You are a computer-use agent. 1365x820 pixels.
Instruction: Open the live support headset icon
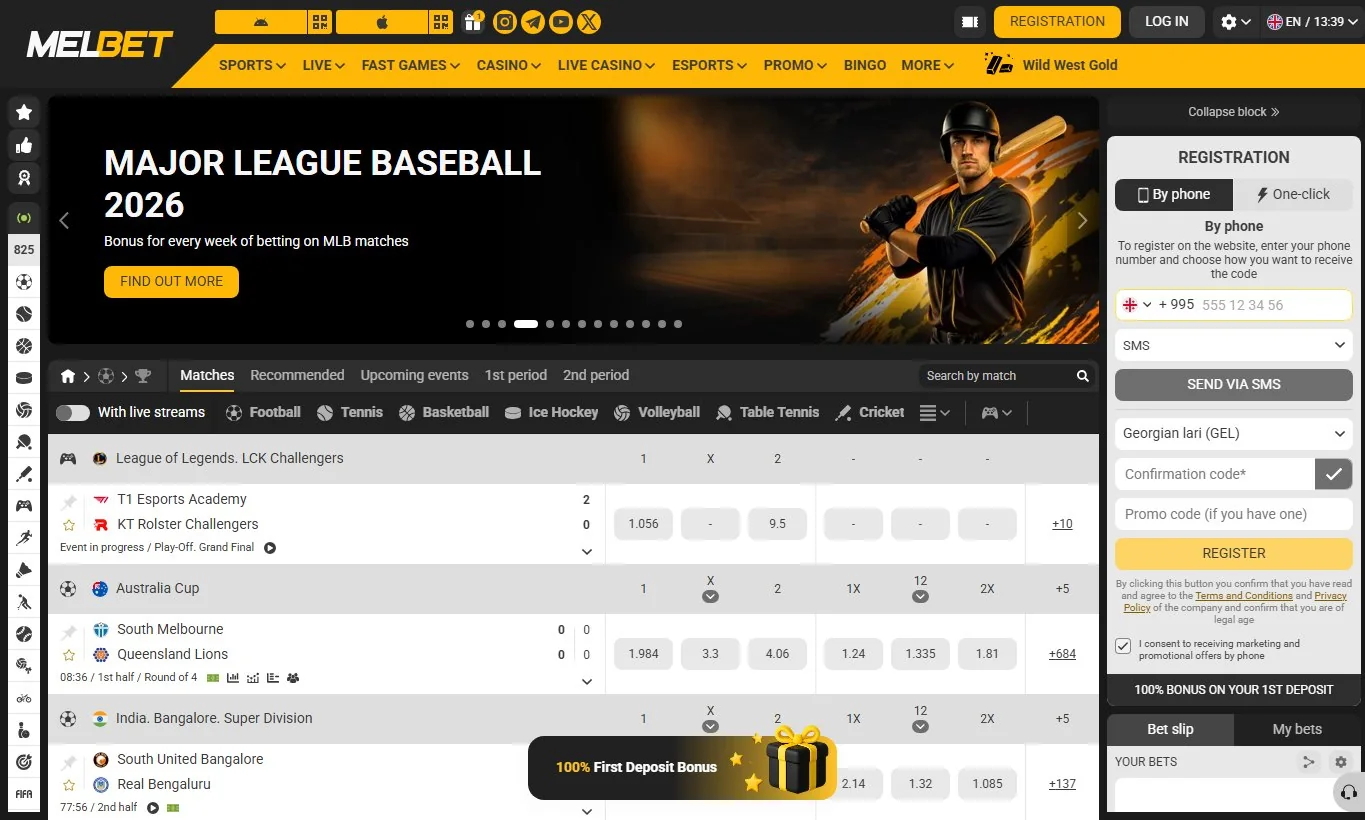(x=1348, y=793)
